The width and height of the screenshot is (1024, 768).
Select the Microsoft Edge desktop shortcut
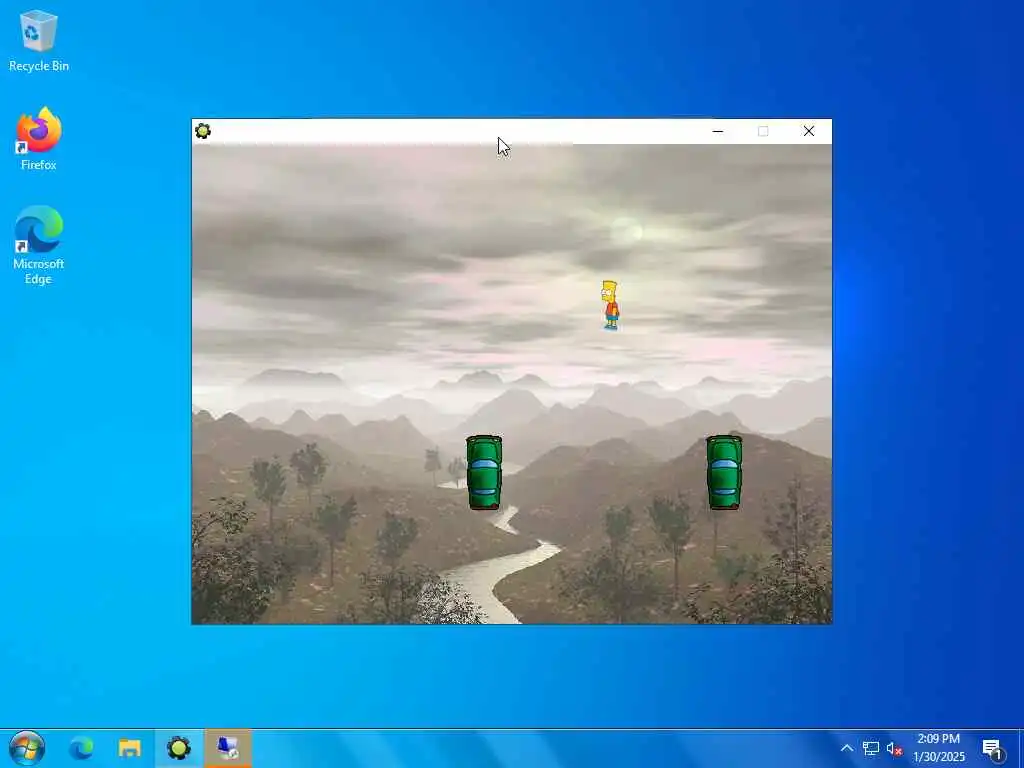coord(39,246)
